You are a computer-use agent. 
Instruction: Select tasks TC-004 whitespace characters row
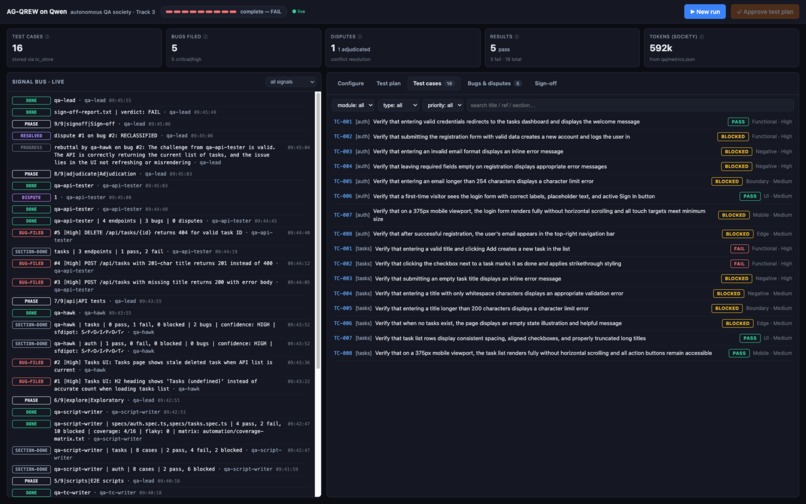(x=563, y=294)
